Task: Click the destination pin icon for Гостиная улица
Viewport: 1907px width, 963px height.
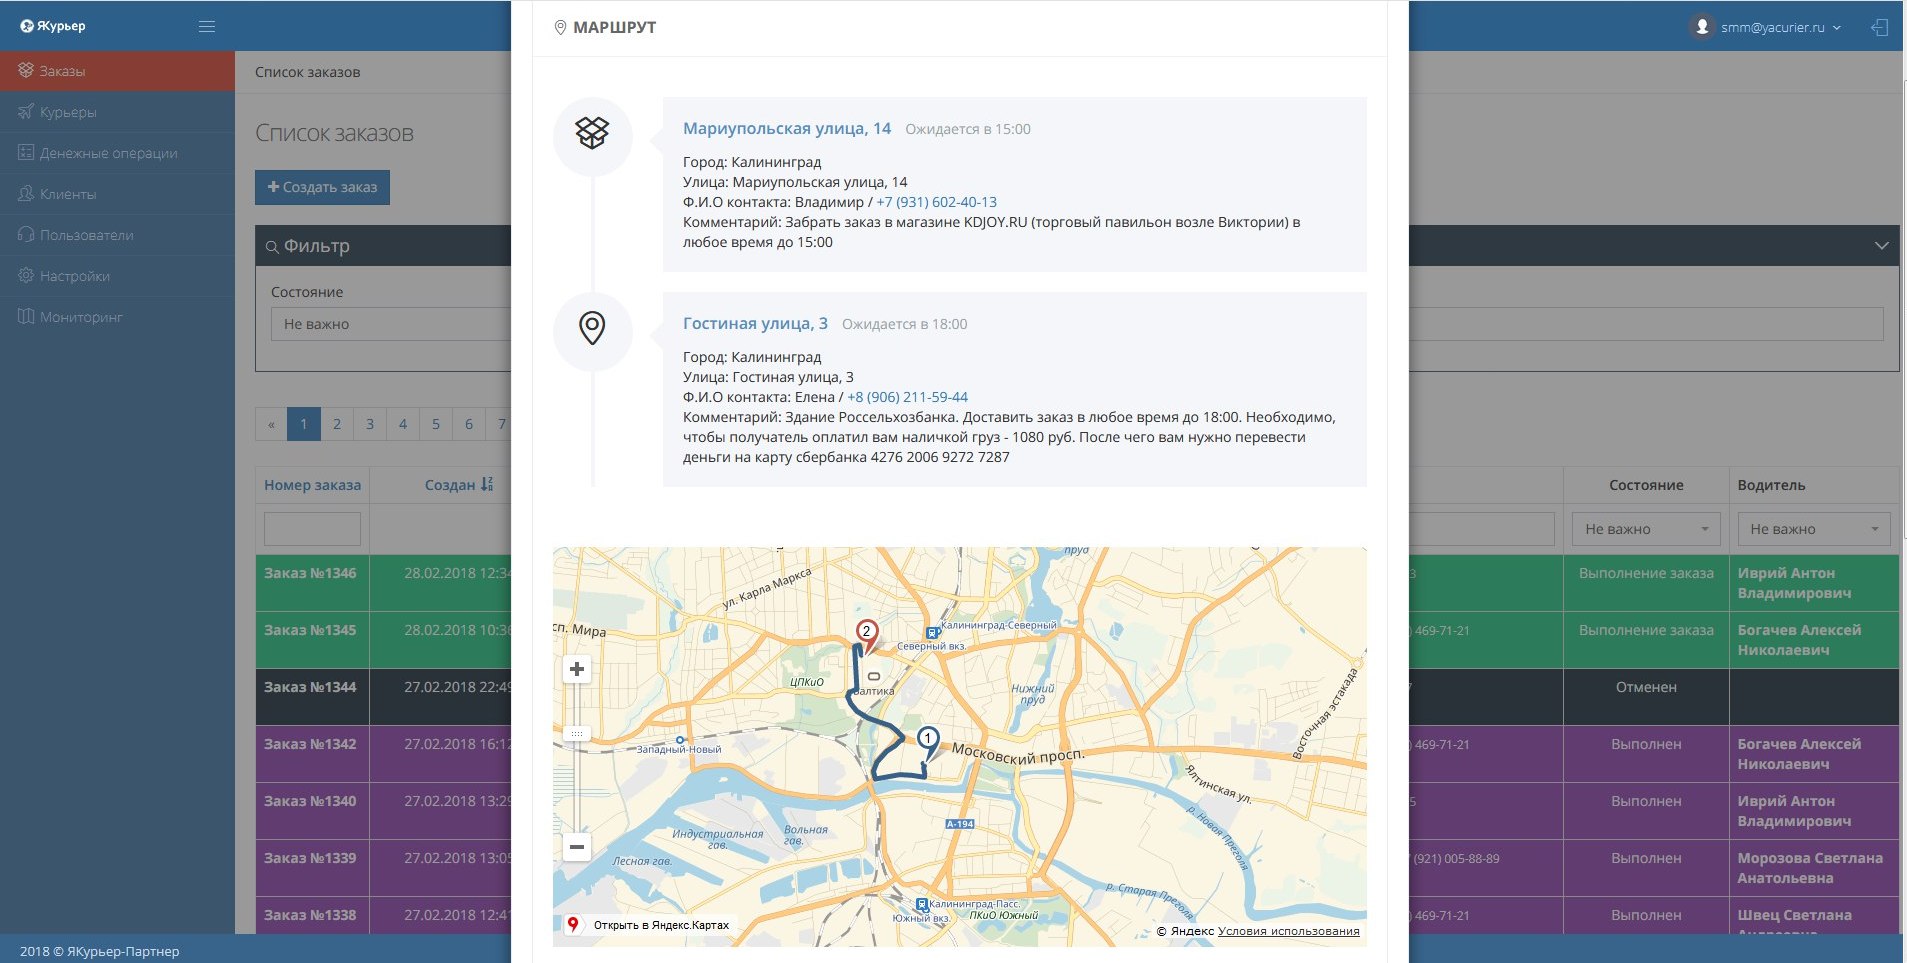Action: [x=592, y=328]
